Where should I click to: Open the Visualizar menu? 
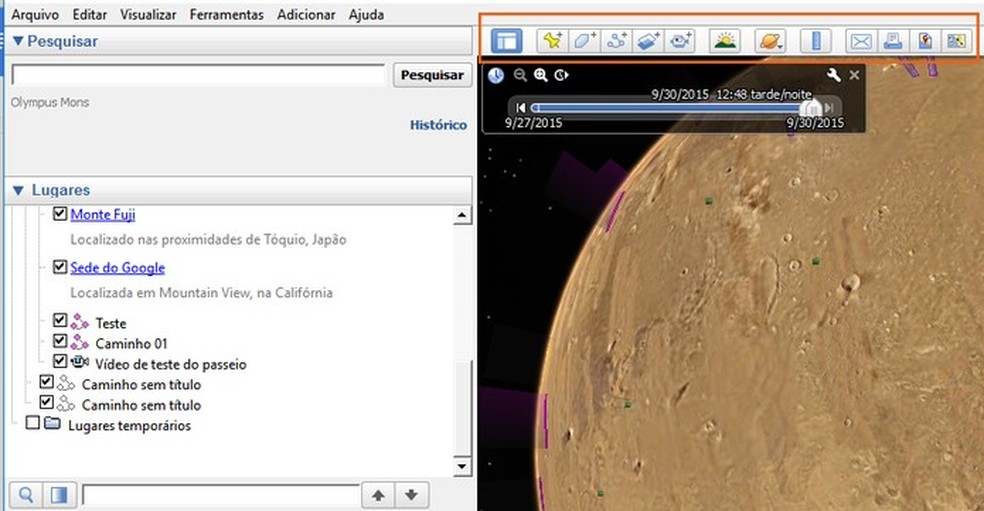(148, 14)
